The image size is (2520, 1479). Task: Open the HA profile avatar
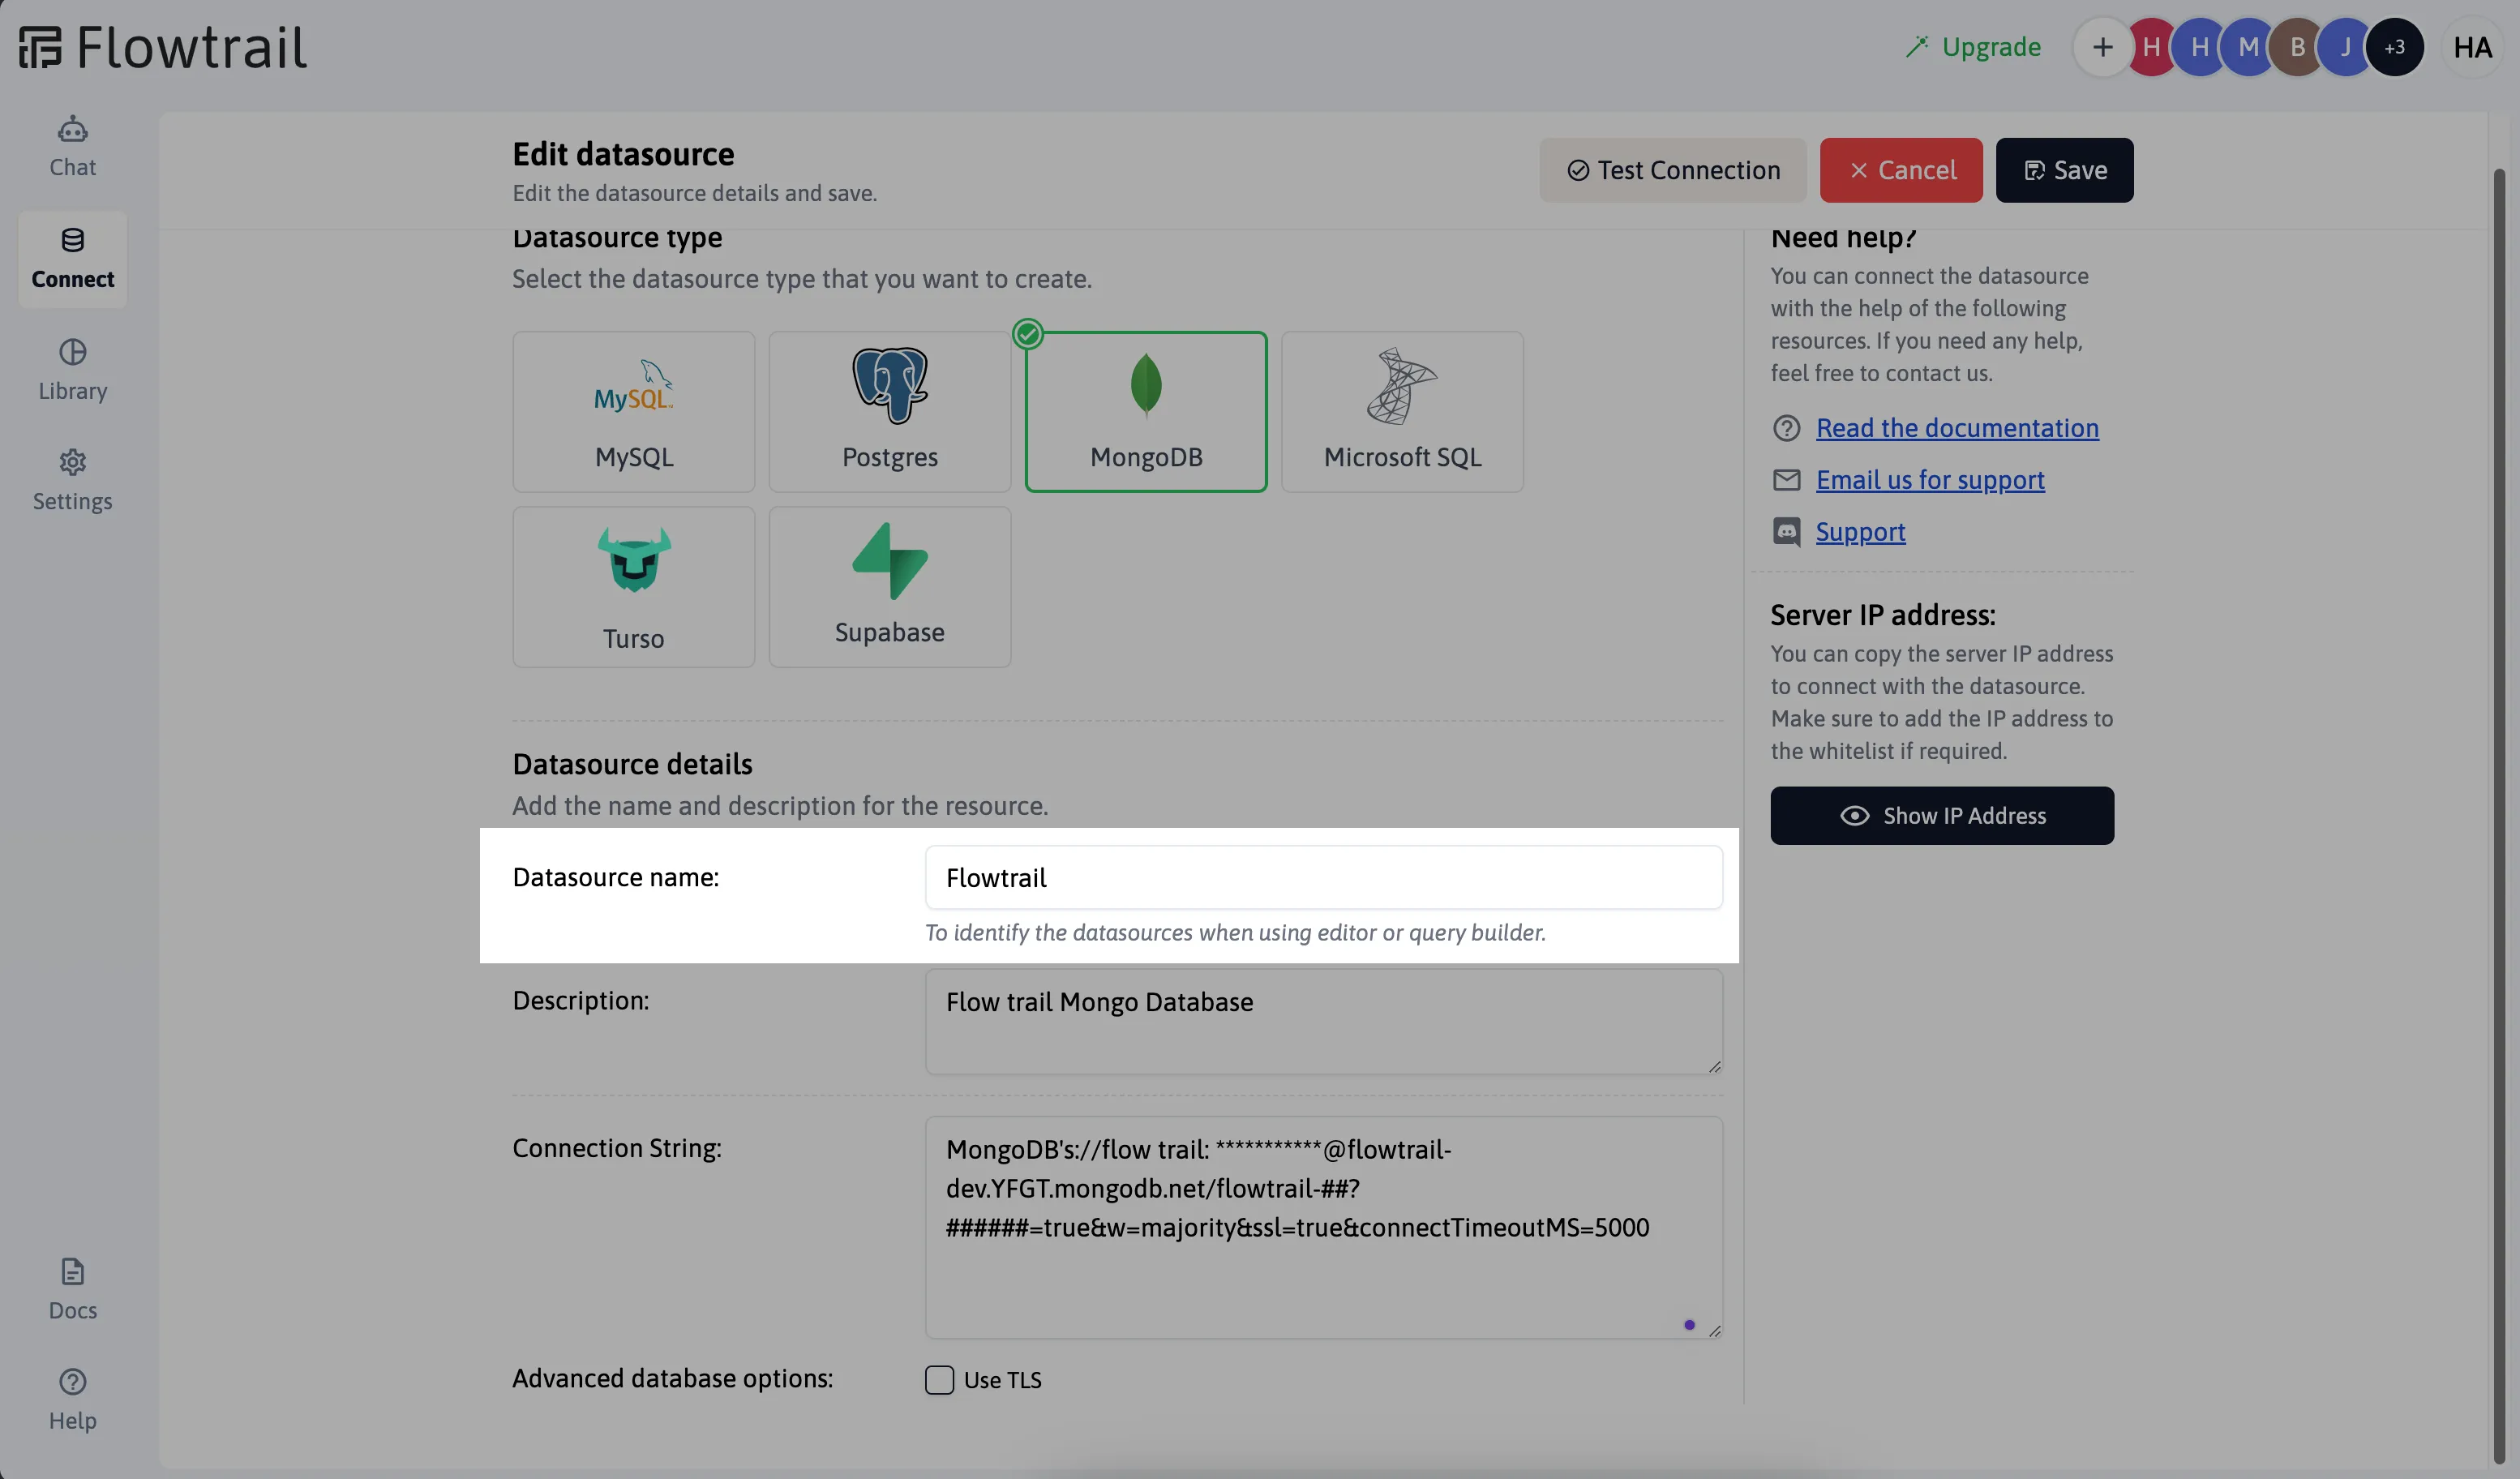[x=2472, y=47]
